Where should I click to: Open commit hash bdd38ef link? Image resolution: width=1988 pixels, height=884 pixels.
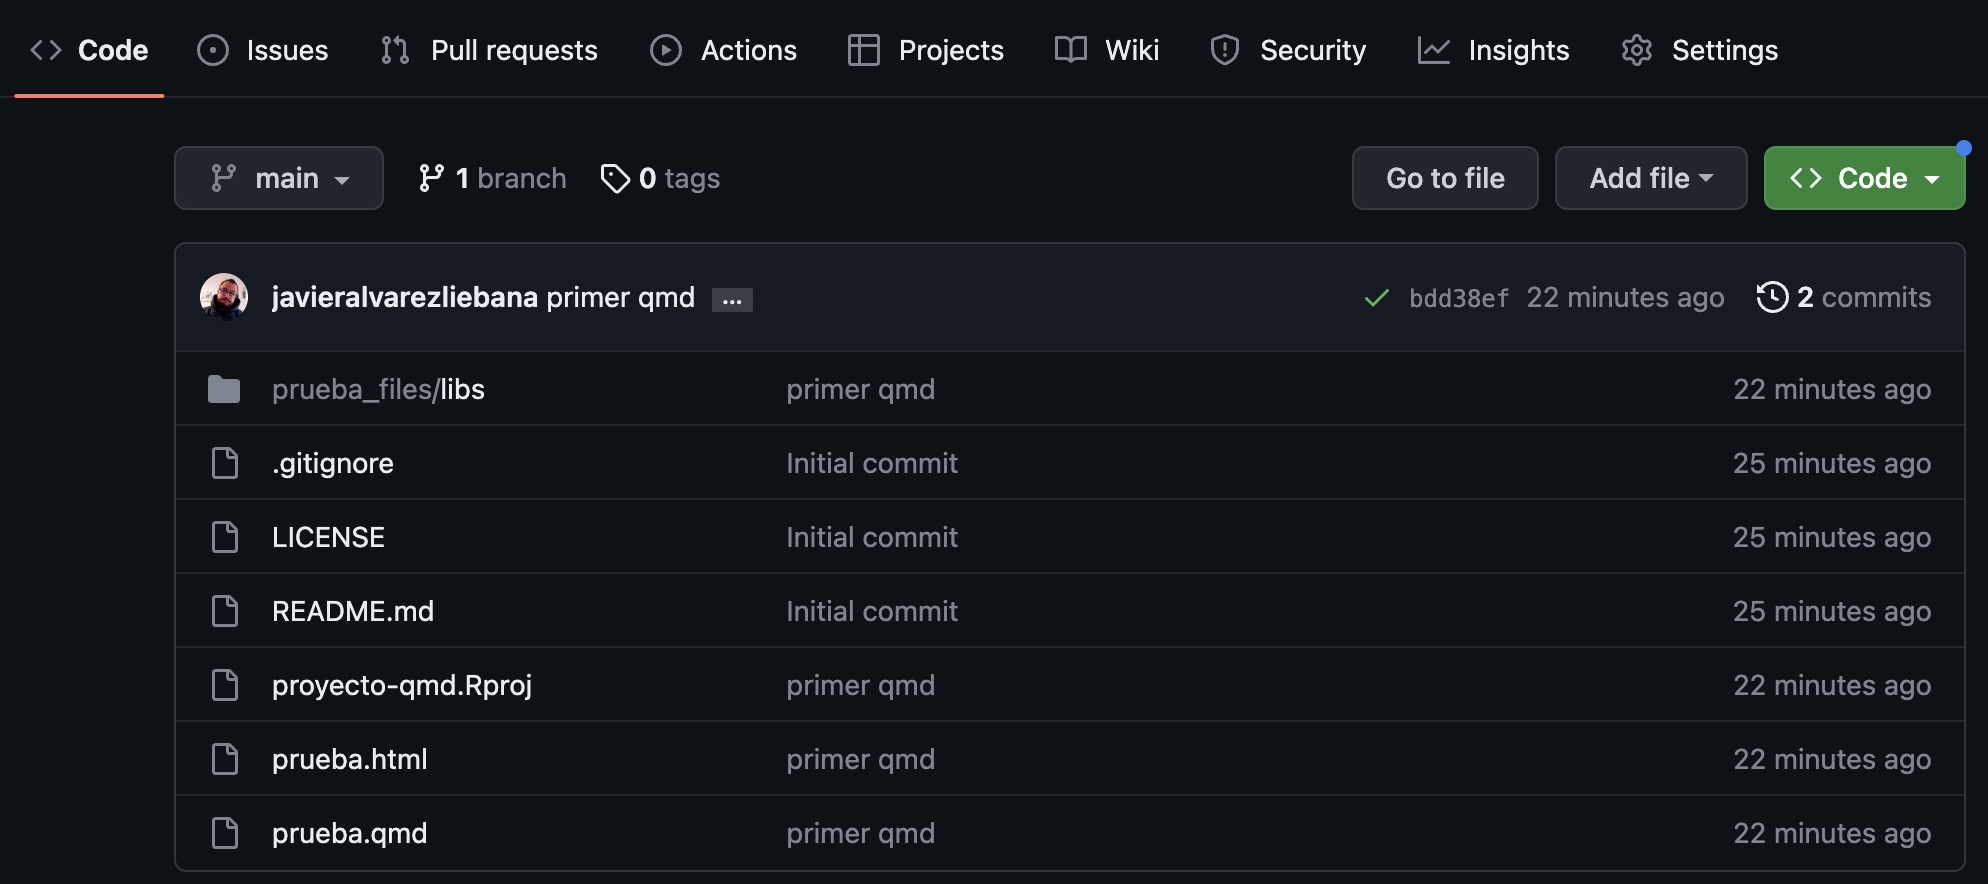tap(1458, 298)
